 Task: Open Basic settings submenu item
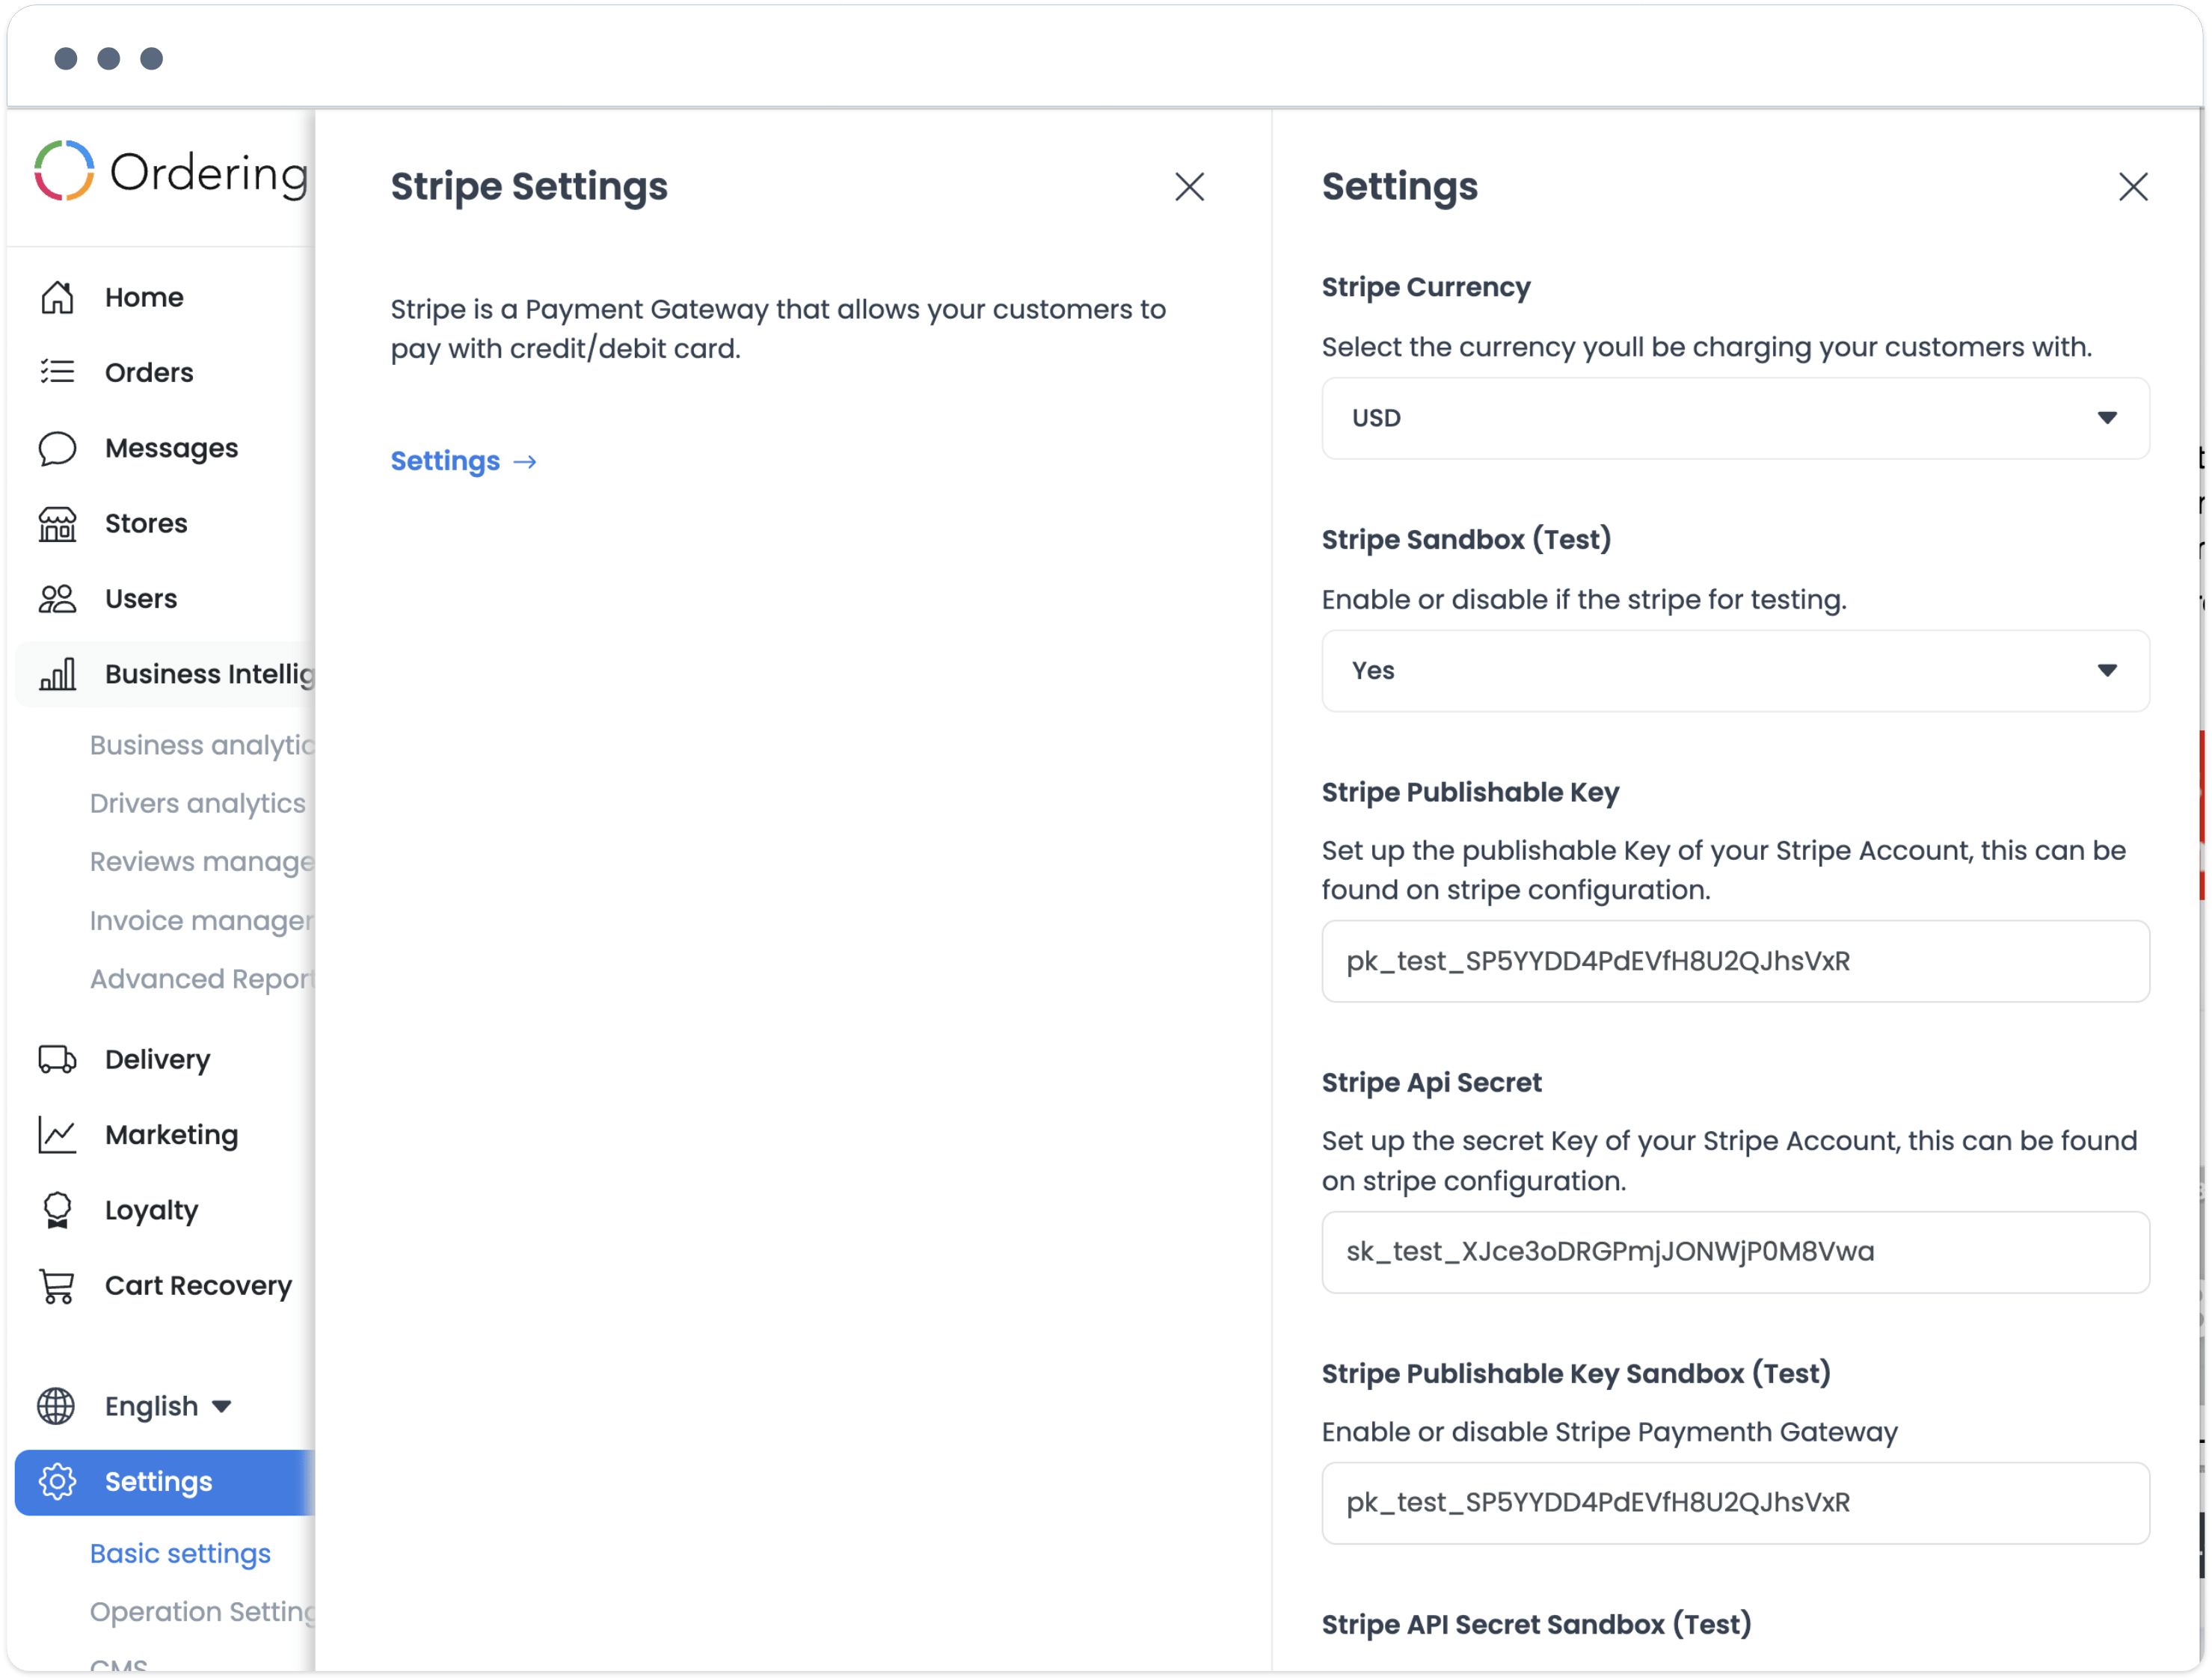point(180,1553)
